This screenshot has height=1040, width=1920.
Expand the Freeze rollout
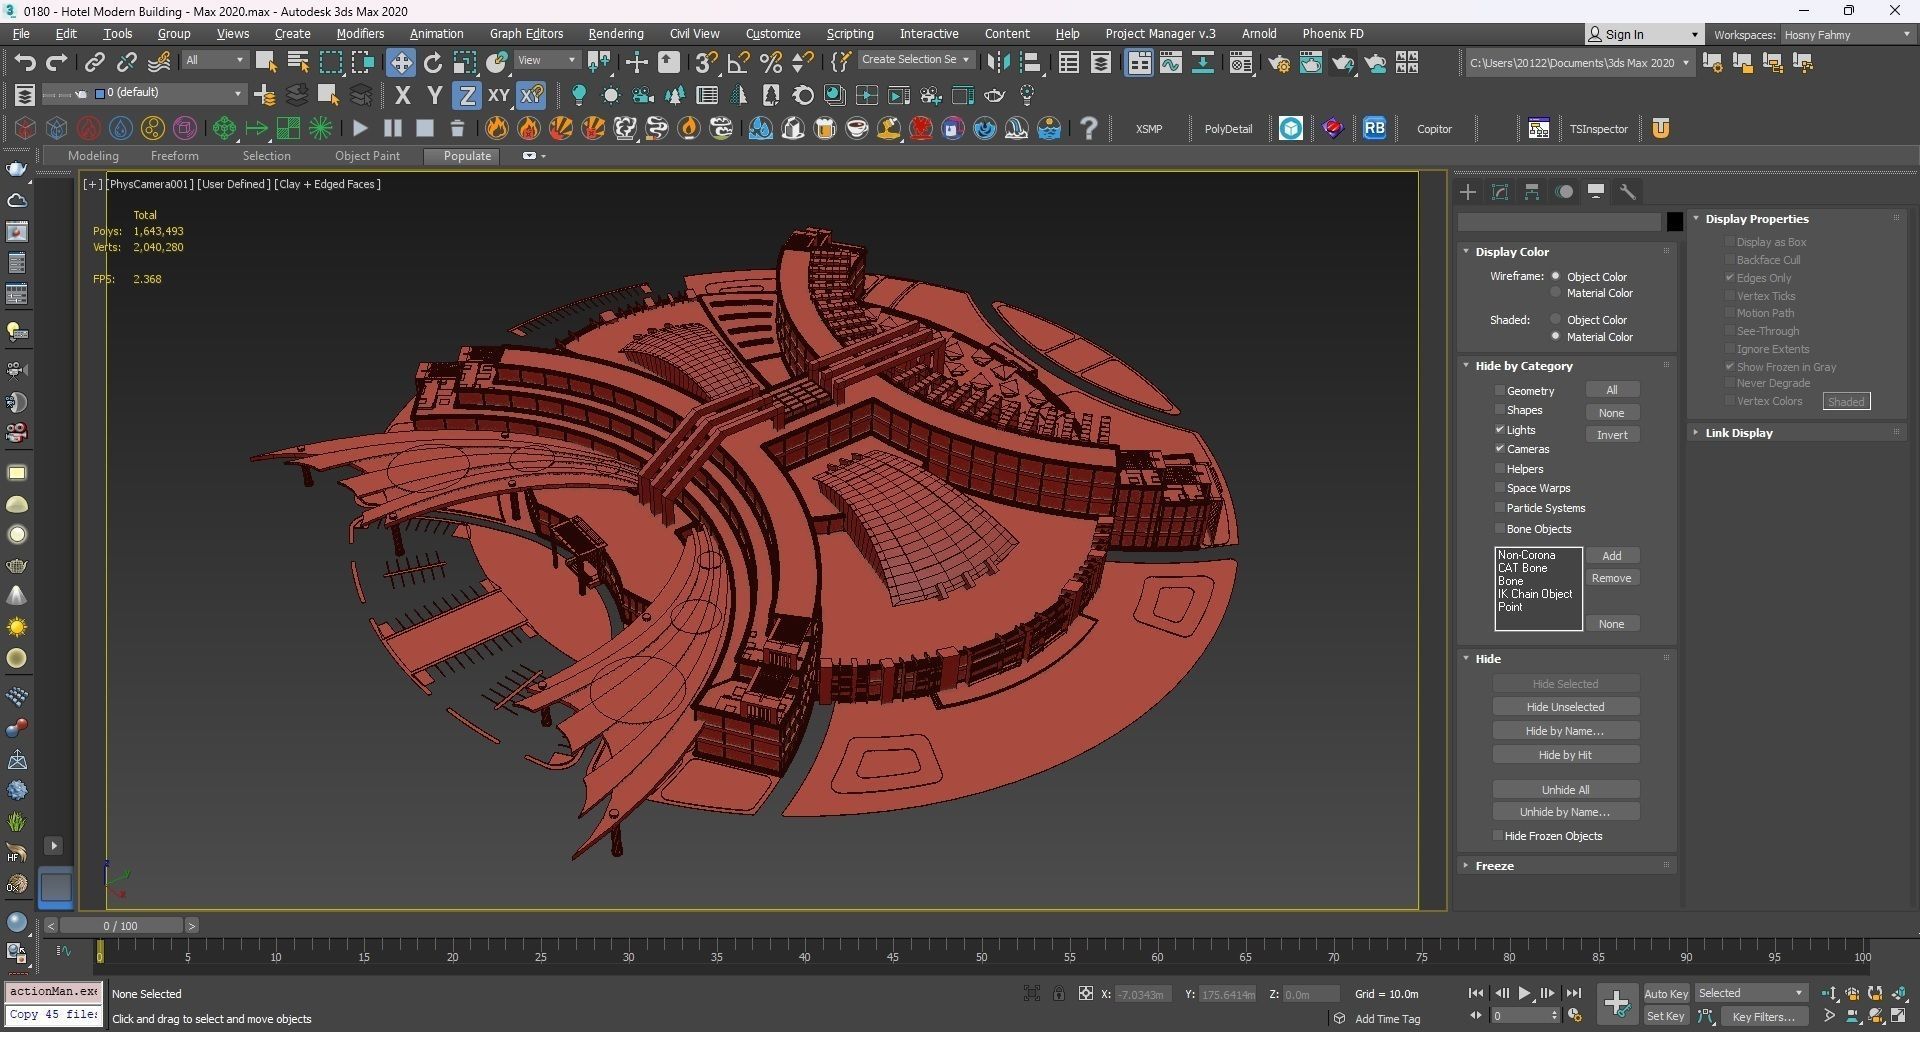coord(1493,866)
